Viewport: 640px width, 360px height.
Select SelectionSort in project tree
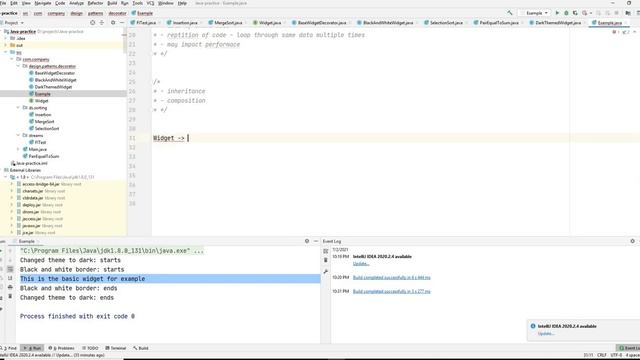47,129
